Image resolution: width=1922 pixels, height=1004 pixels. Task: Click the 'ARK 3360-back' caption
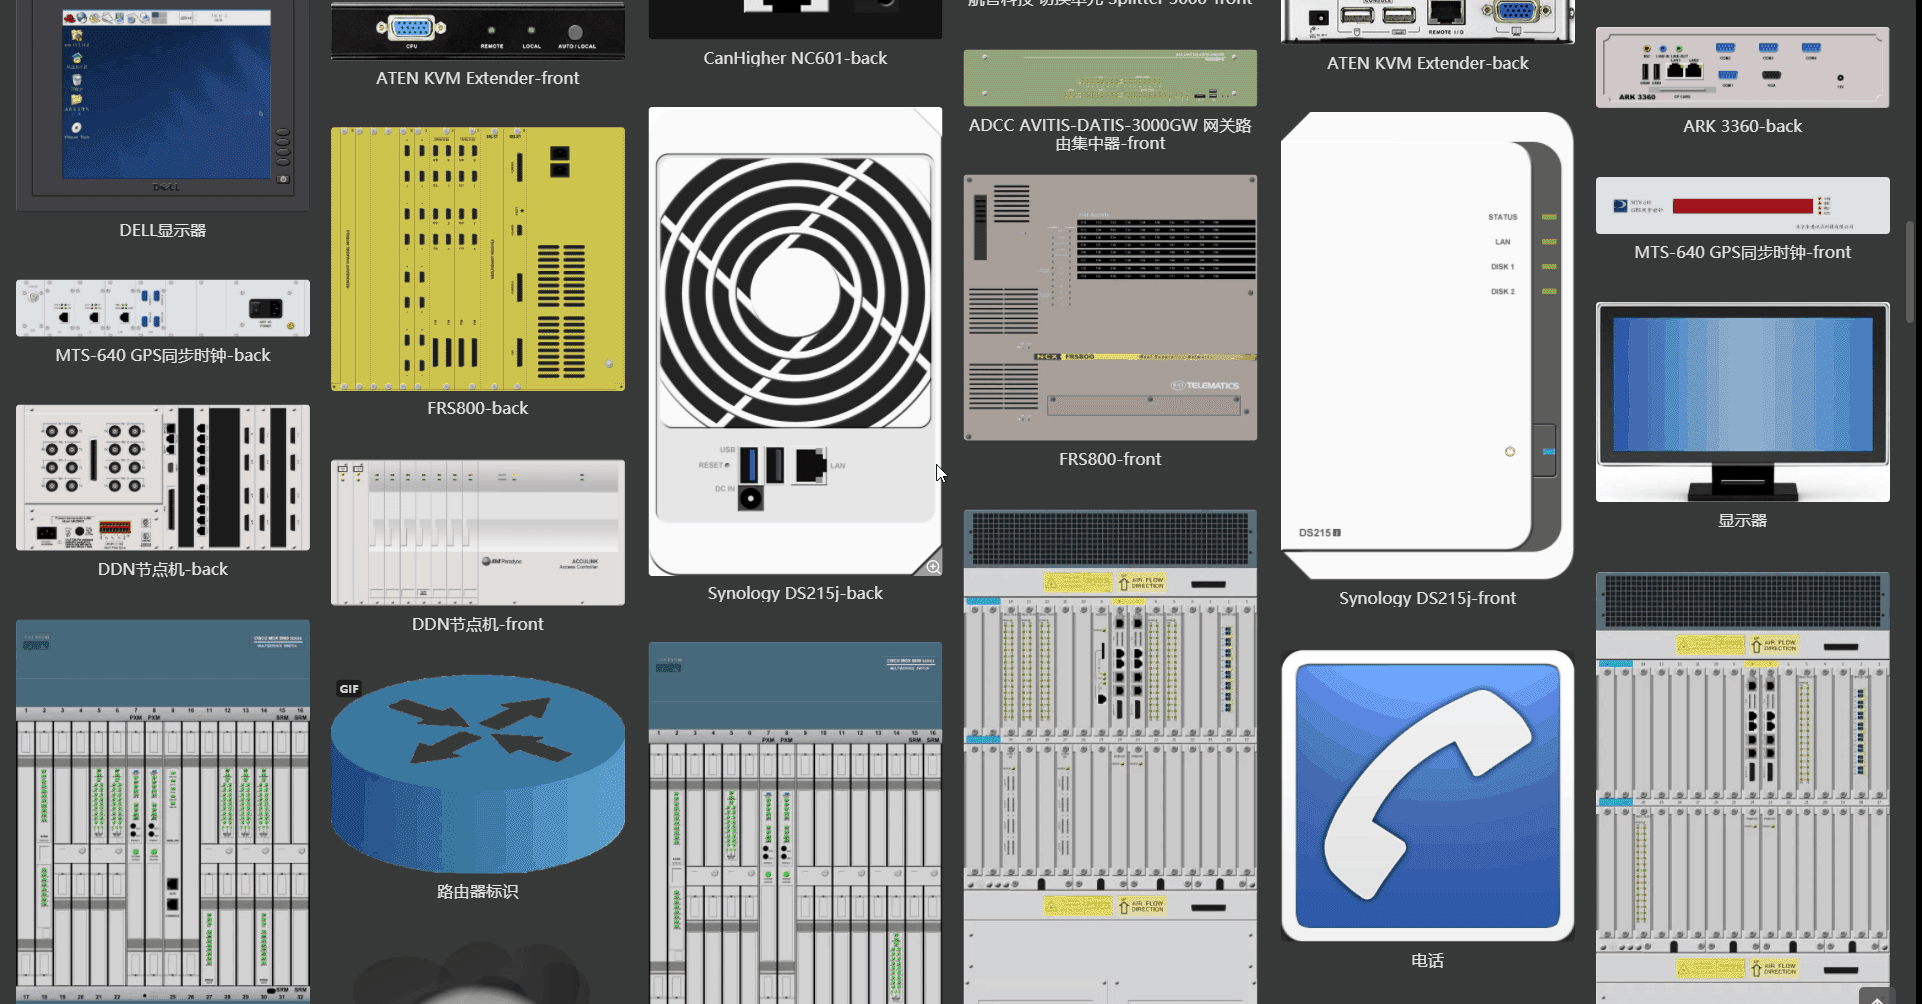tap(1743, 126)
